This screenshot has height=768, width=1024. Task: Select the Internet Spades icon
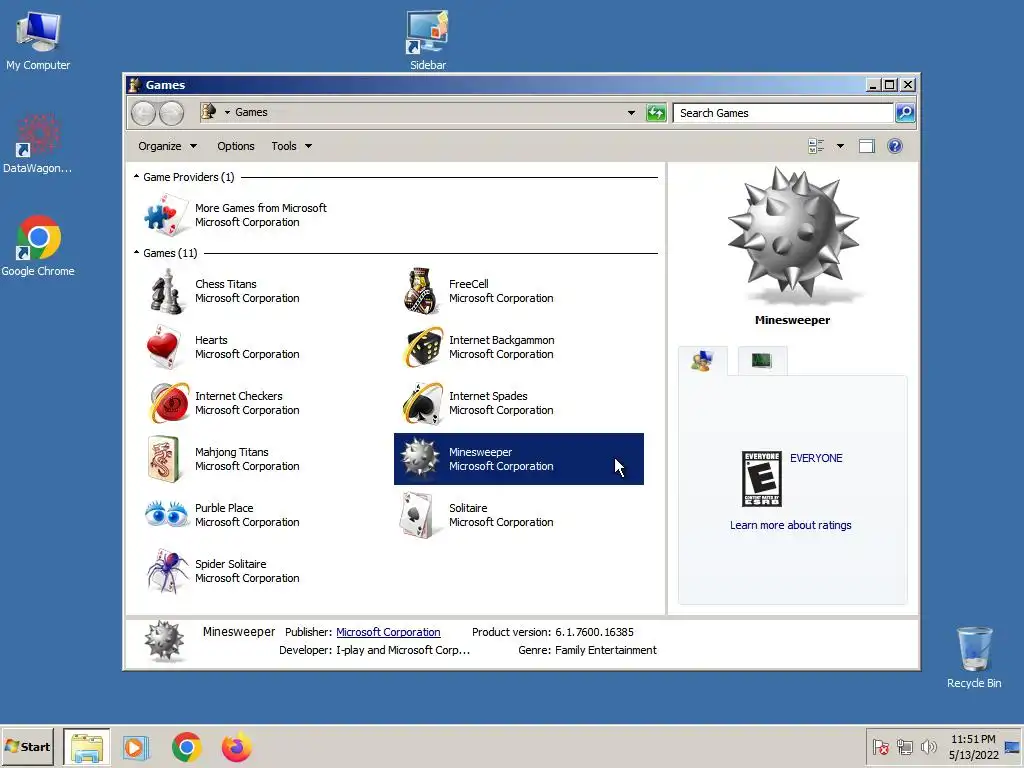[423, 403]
